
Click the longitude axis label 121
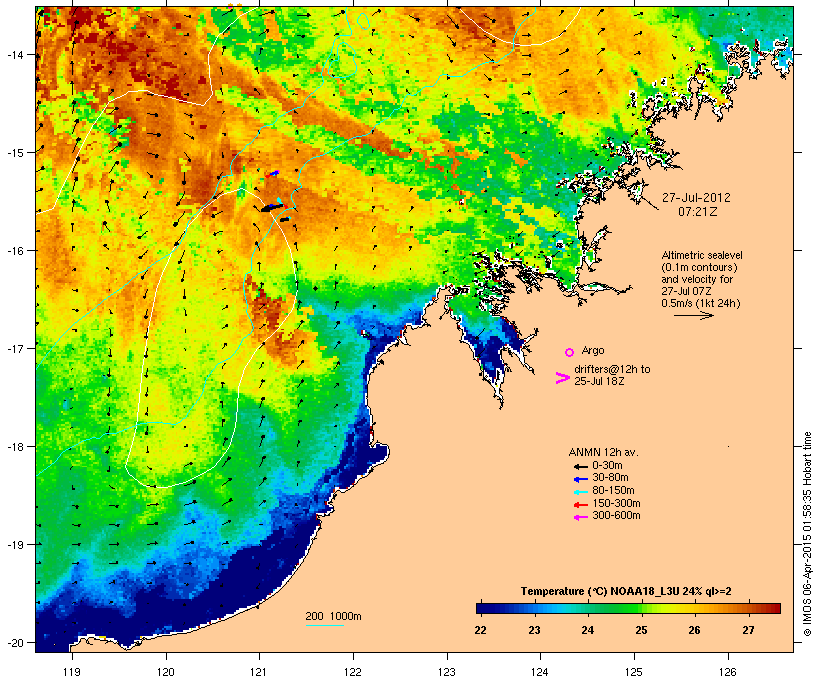pos(259,672)
